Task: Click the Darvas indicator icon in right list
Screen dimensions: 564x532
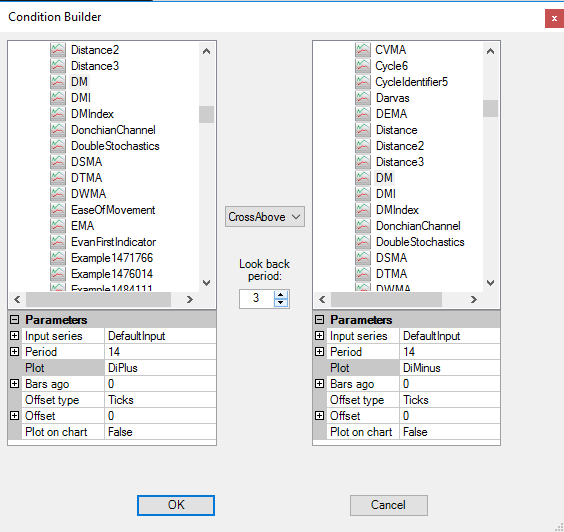Action: (x=363, y=98)
